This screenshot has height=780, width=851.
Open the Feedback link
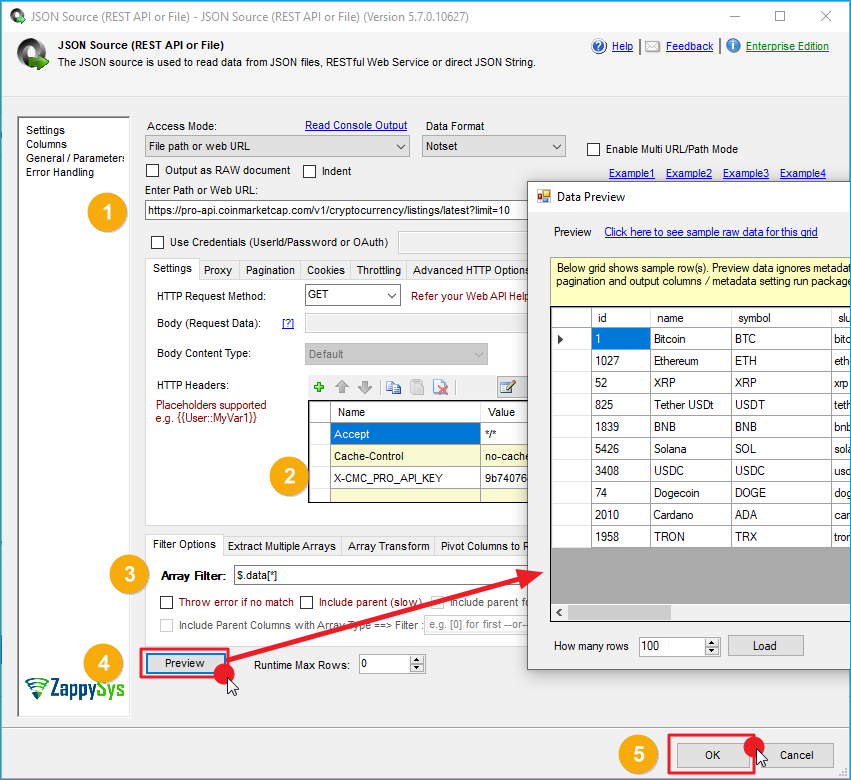tap(689, 47)
